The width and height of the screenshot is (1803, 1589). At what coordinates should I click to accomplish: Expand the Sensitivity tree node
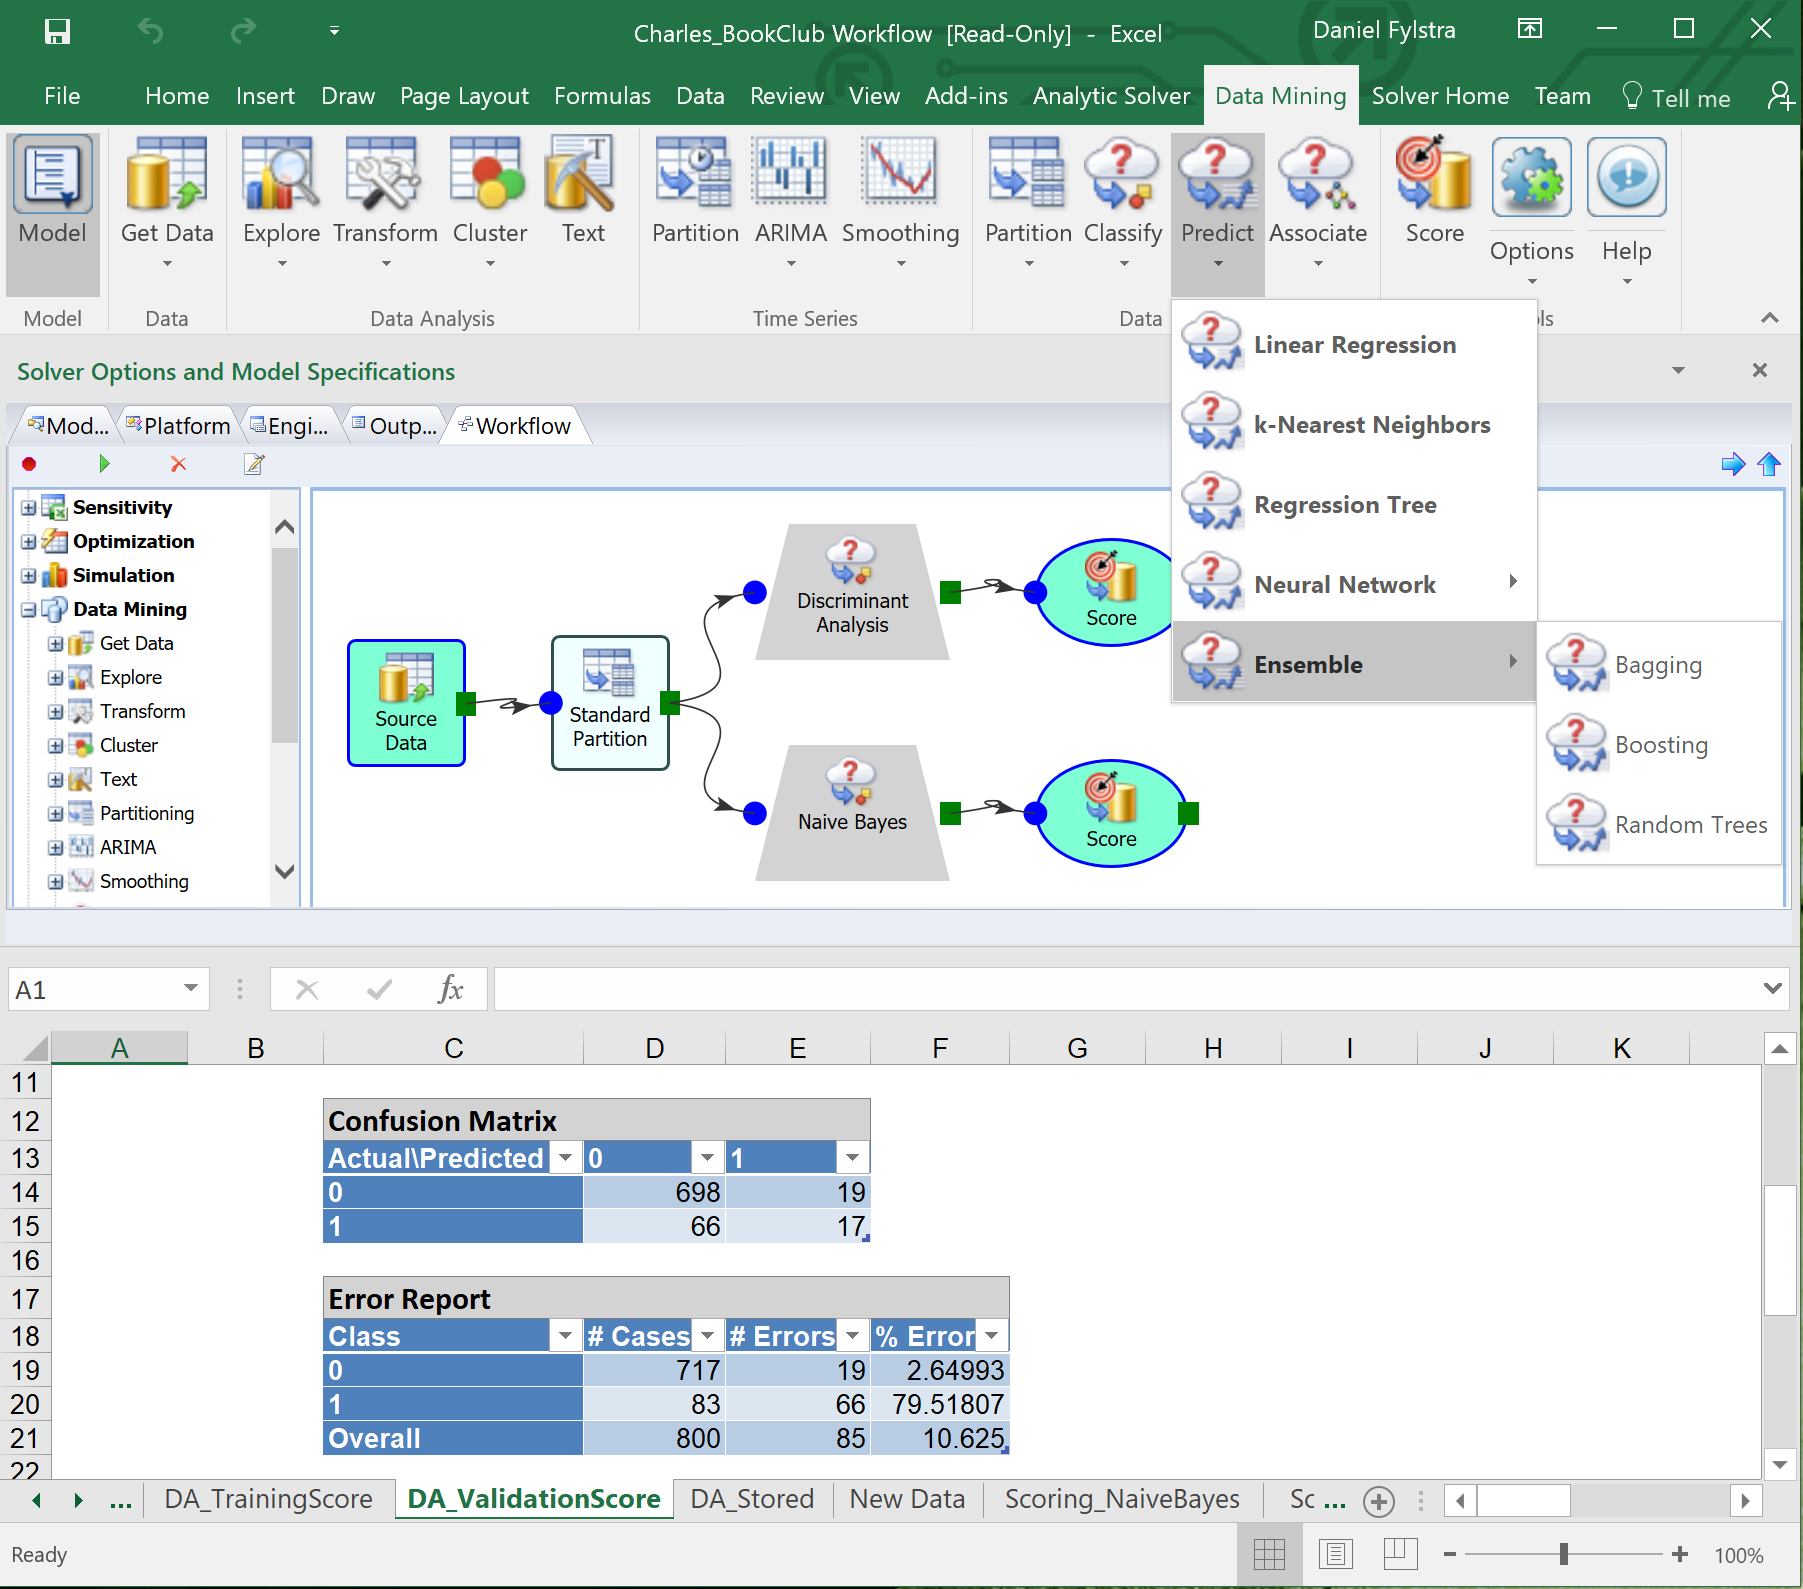(x=29, y=508)
